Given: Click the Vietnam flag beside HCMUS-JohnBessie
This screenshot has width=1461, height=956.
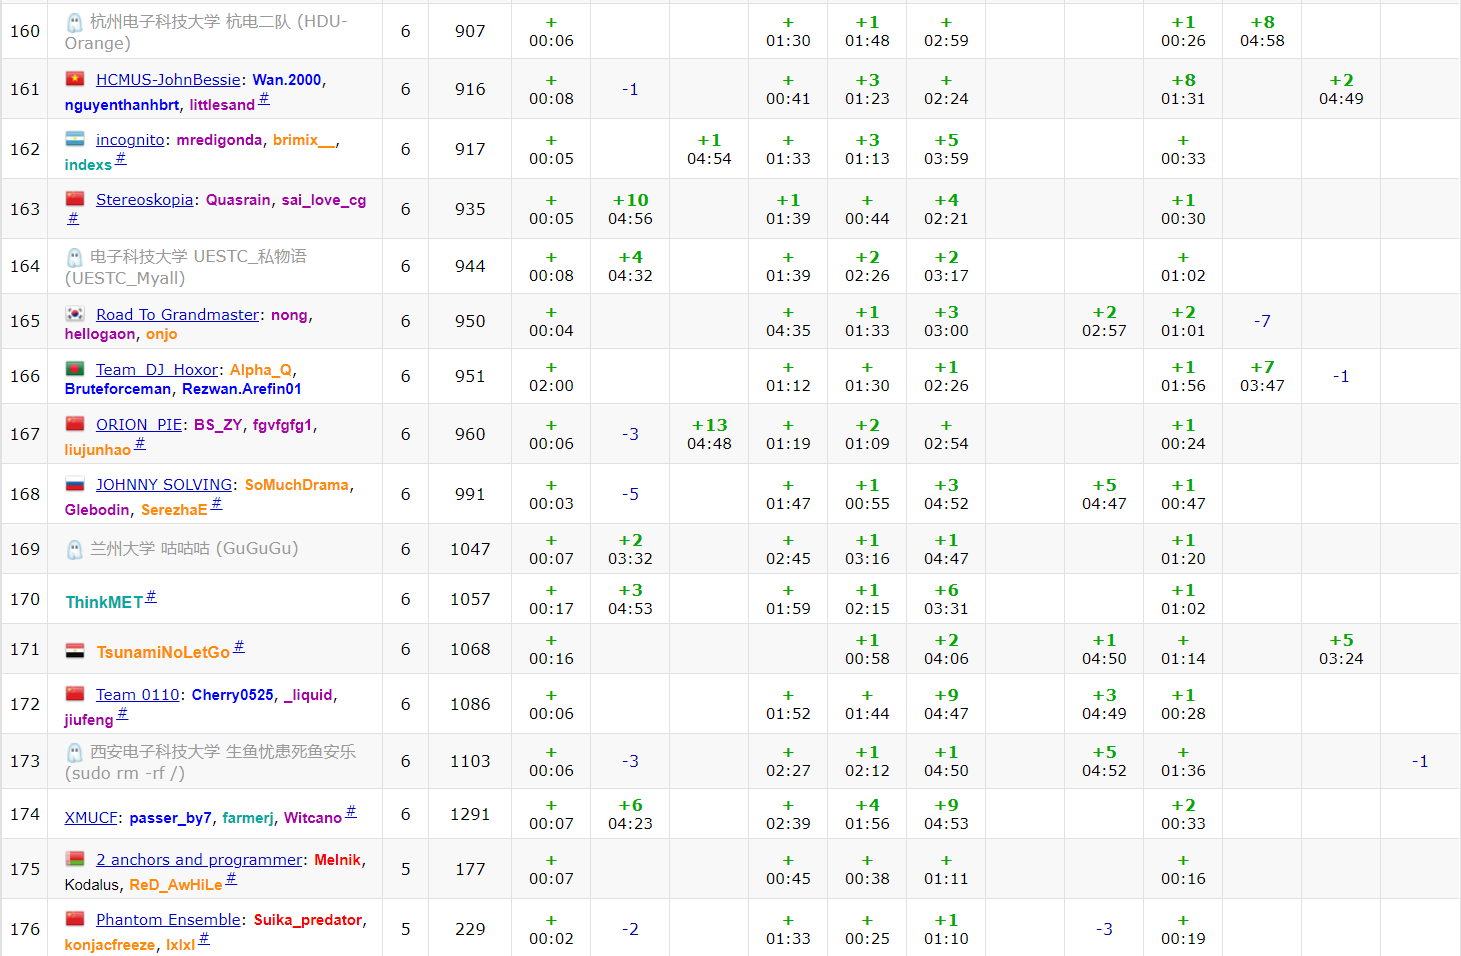Looking at the screenshot, I should 75,79.
